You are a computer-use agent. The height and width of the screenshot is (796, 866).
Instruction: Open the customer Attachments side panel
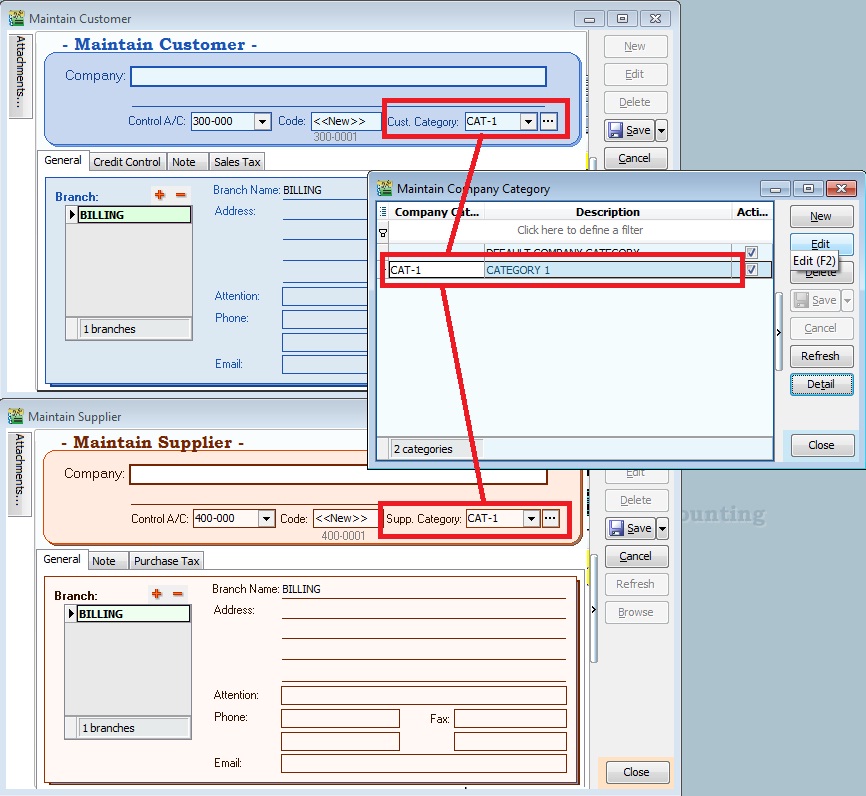point(21,76)
